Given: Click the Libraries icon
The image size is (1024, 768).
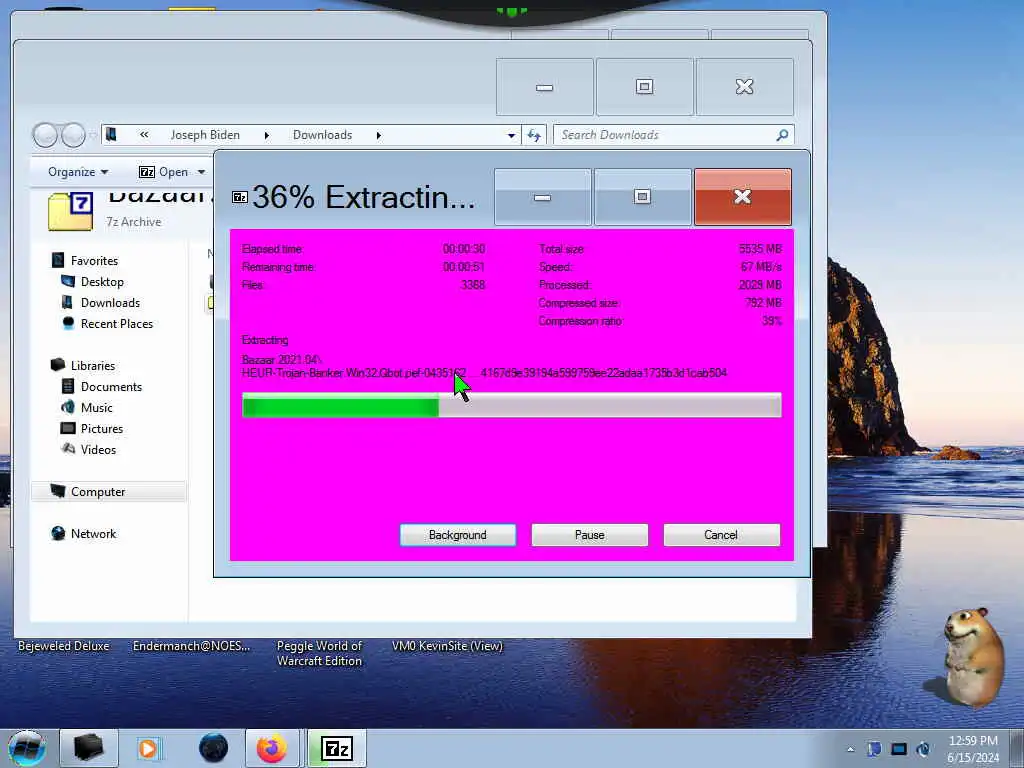Looking at the screenshot, I should 58,365.
